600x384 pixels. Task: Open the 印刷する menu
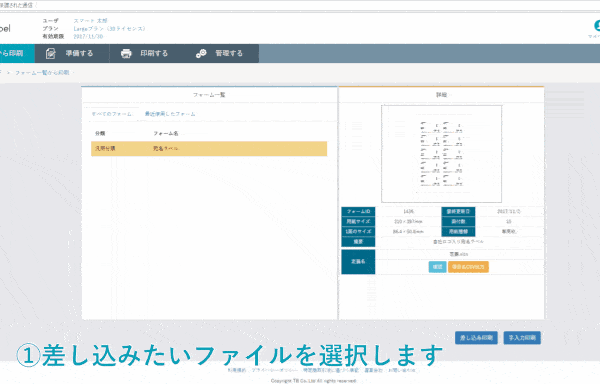[147, 54]
